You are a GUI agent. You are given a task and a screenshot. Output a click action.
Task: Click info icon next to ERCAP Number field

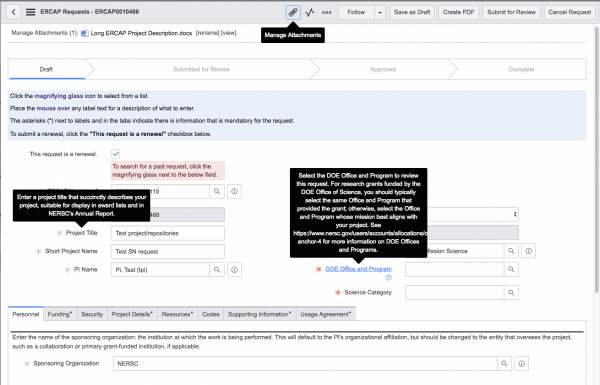(235, 191)
